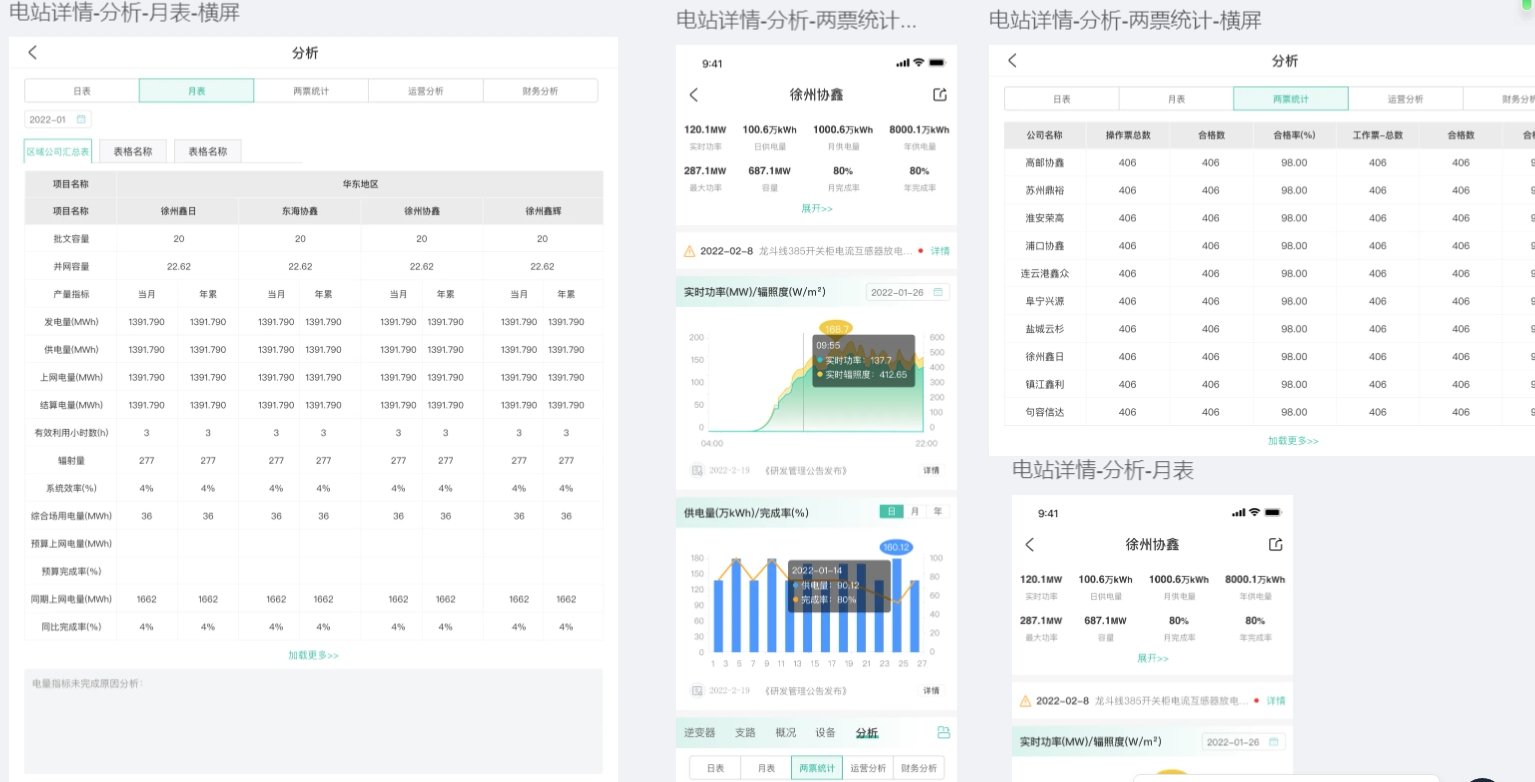
Task: Go back in the 月表-横屏 frame
Action: tap(33, 53)
